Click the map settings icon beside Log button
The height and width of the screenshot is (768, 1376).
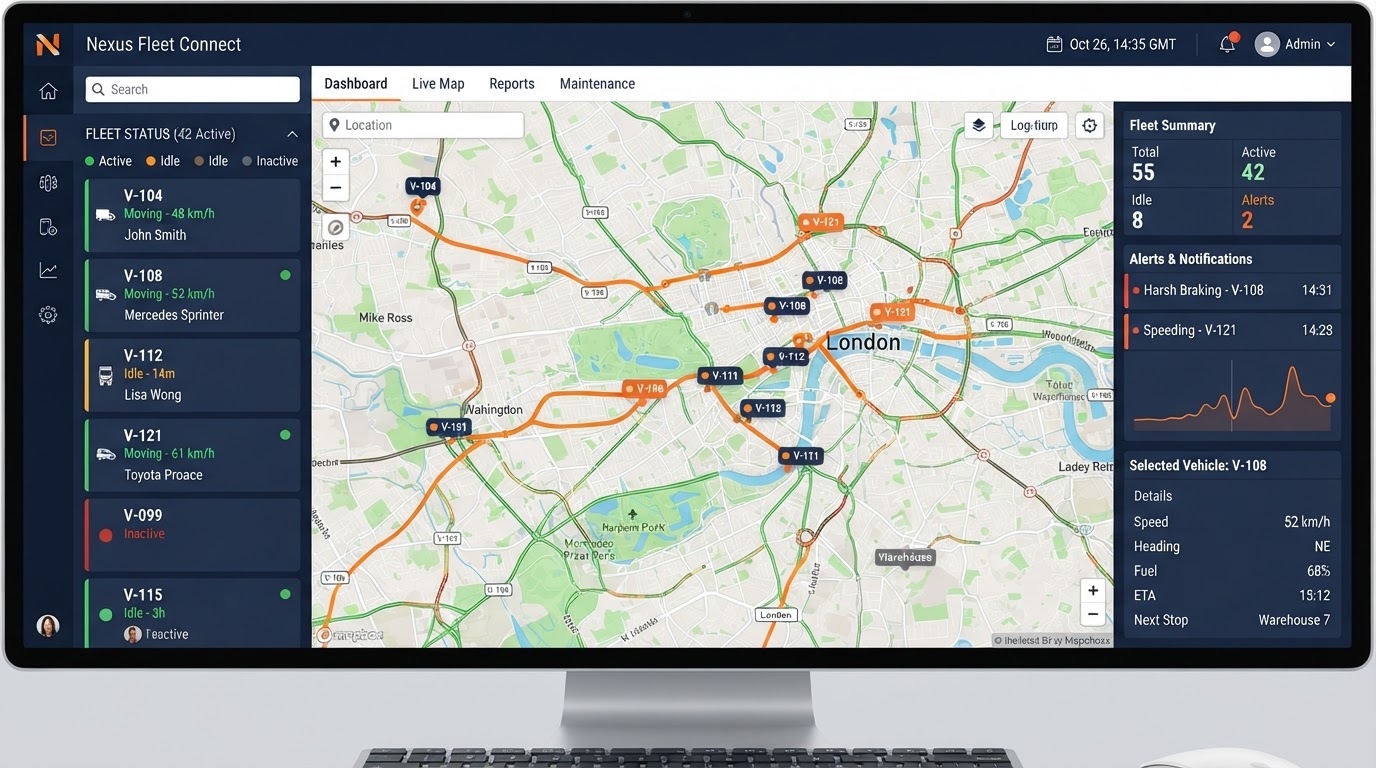point(1089,126)
